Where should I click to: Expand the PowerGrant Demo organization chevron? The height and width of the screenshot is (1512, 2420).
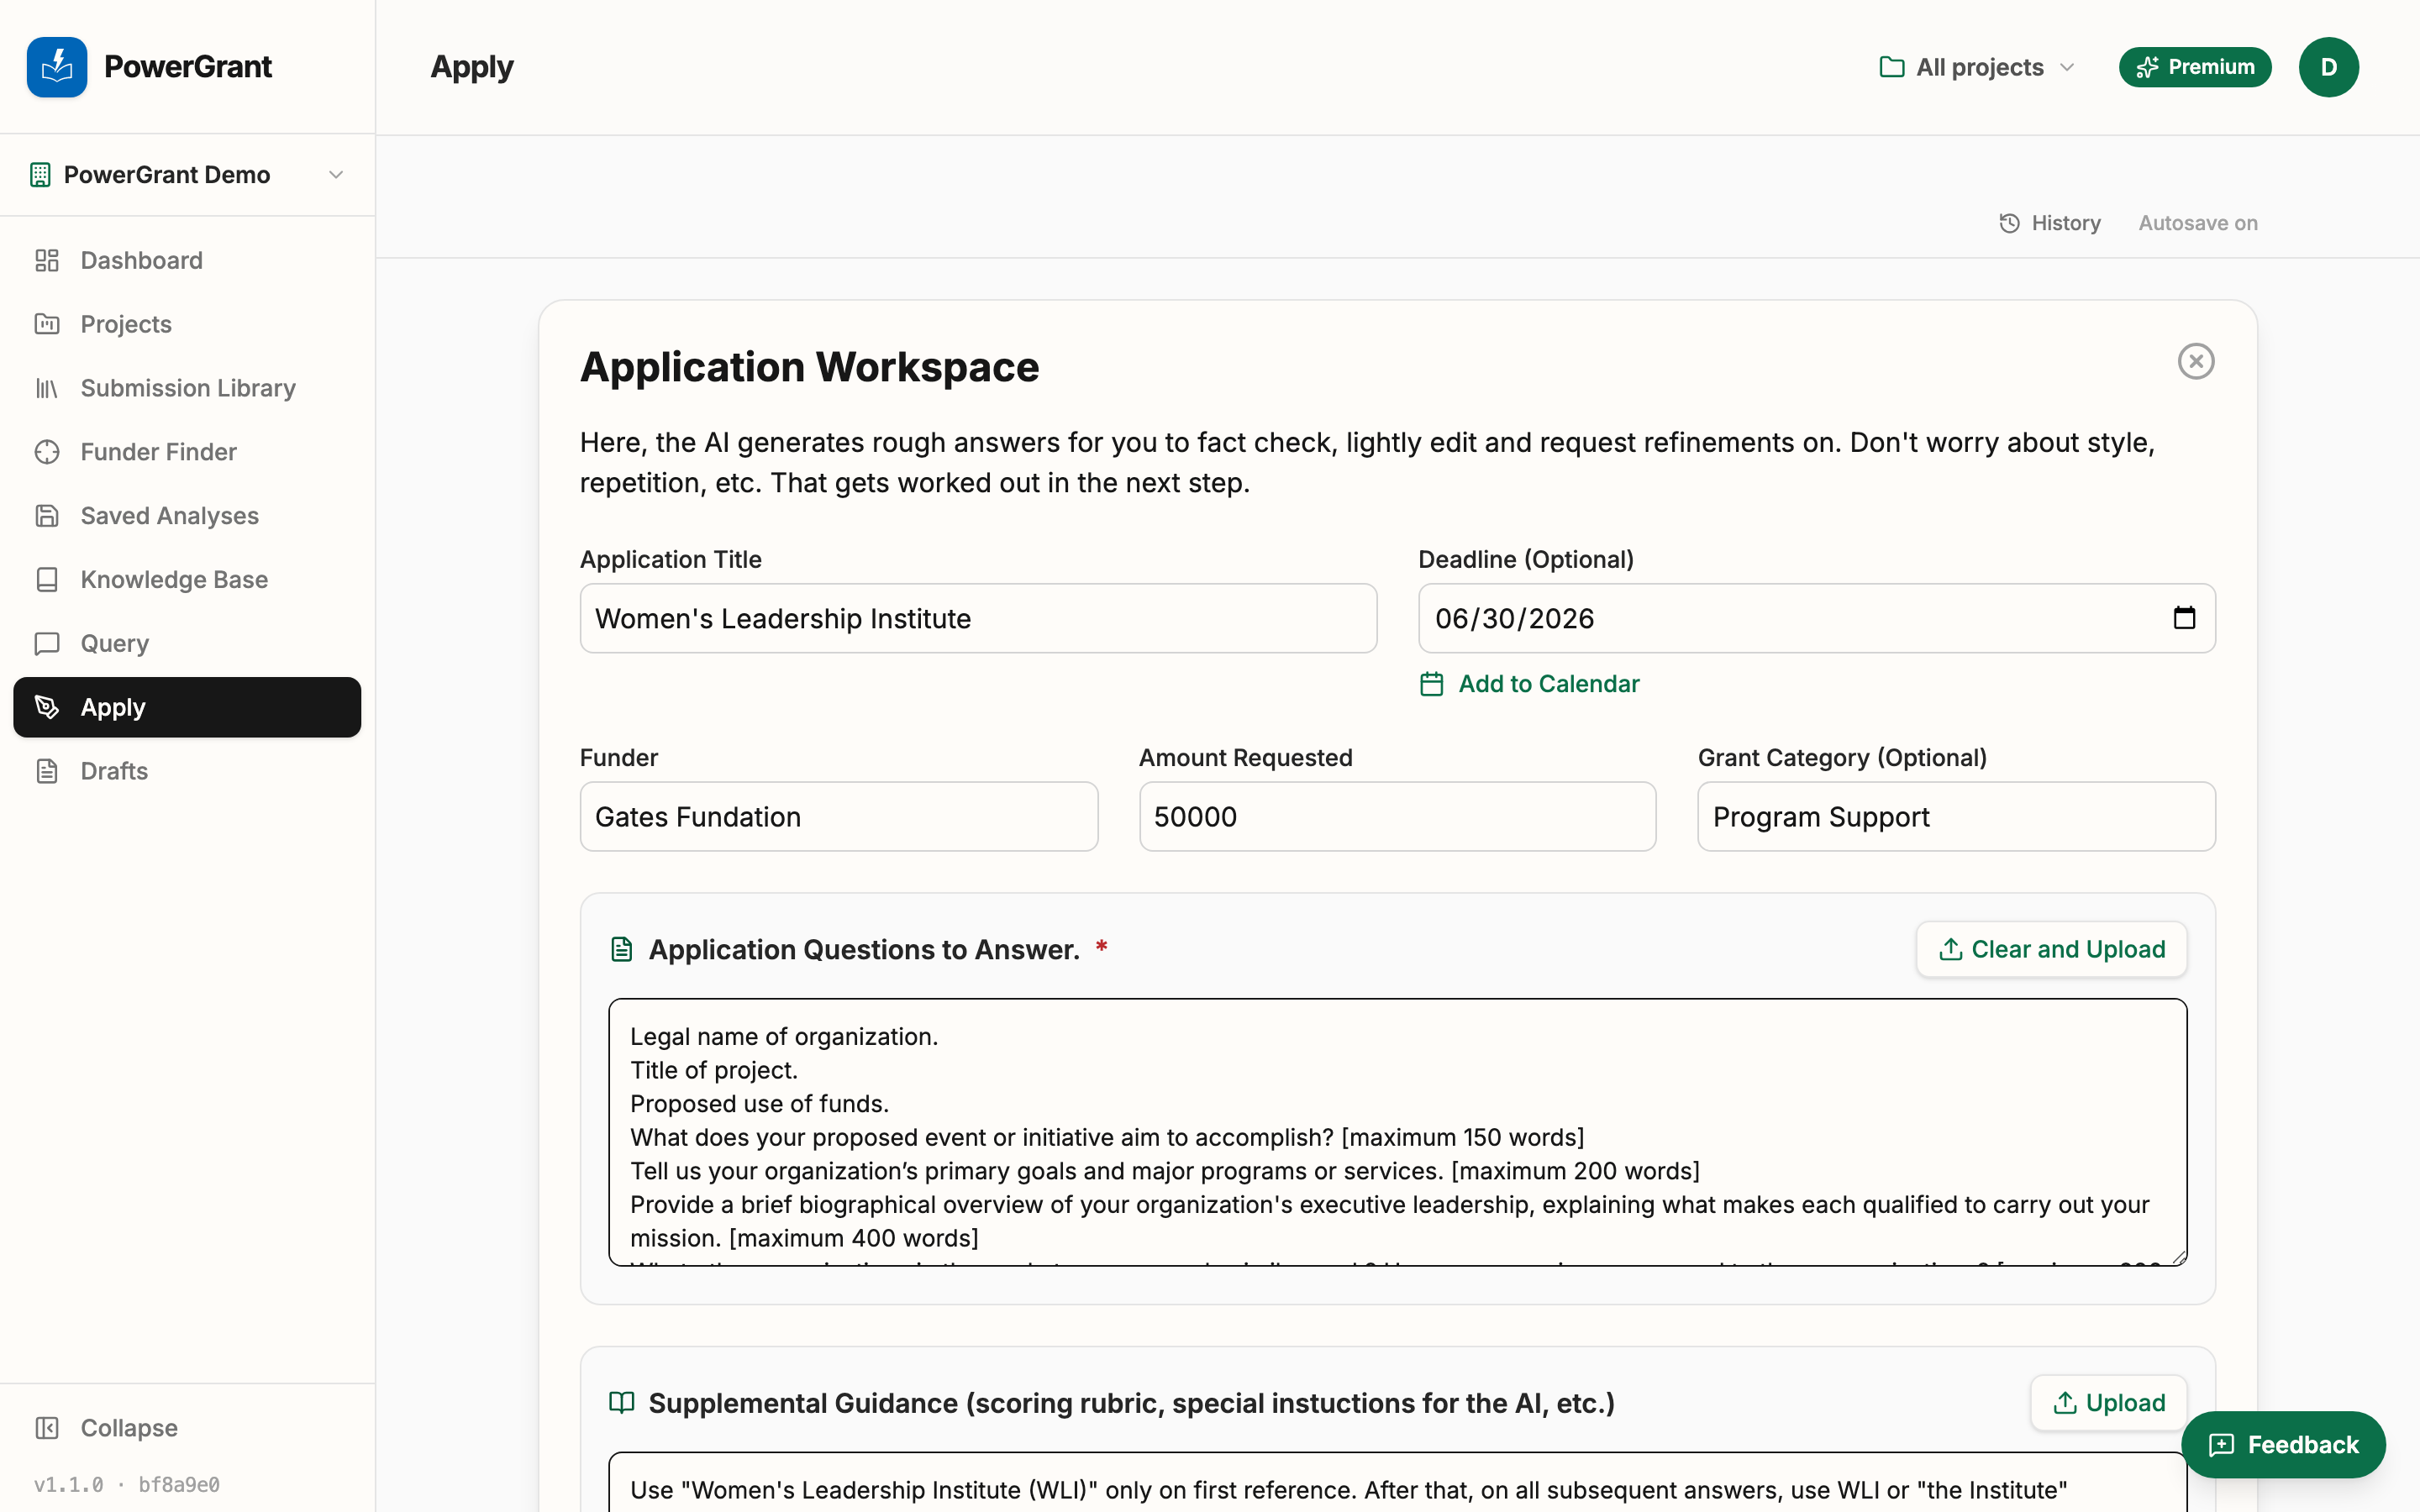pyautogui.click(x=336, y=175)
